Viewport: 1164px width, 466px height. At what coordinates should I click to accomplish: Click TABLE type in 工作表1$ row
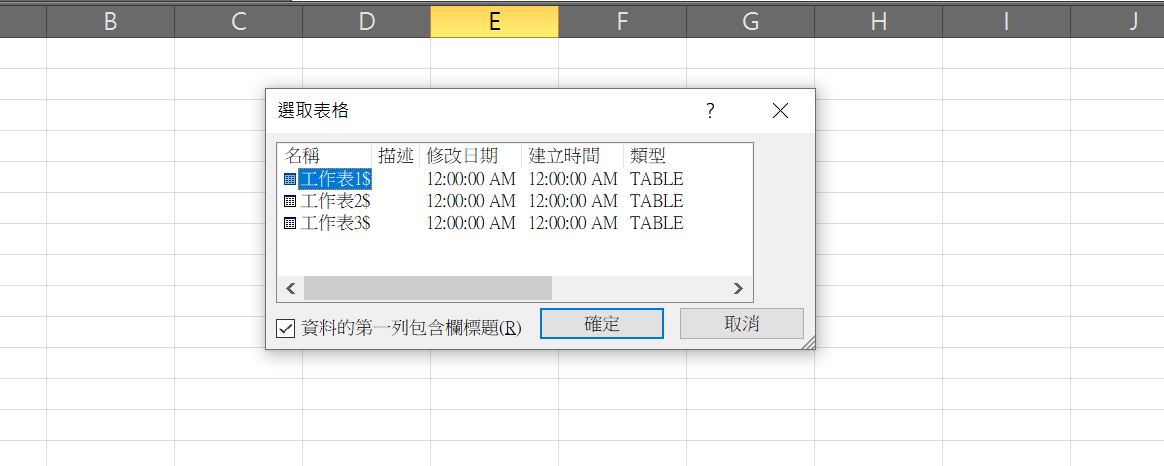[x=657, y=179]
